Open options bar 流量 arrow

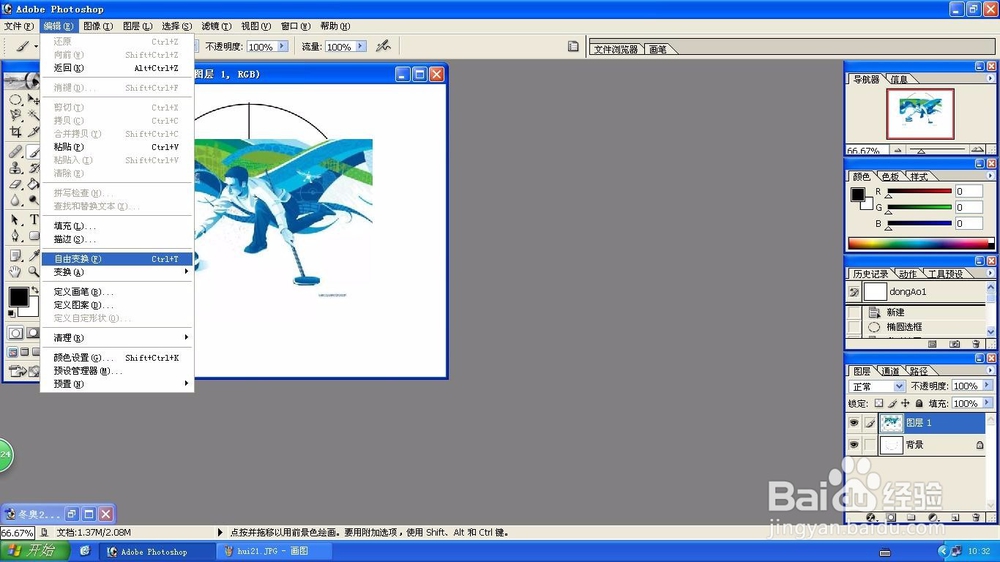pos(360,46)
